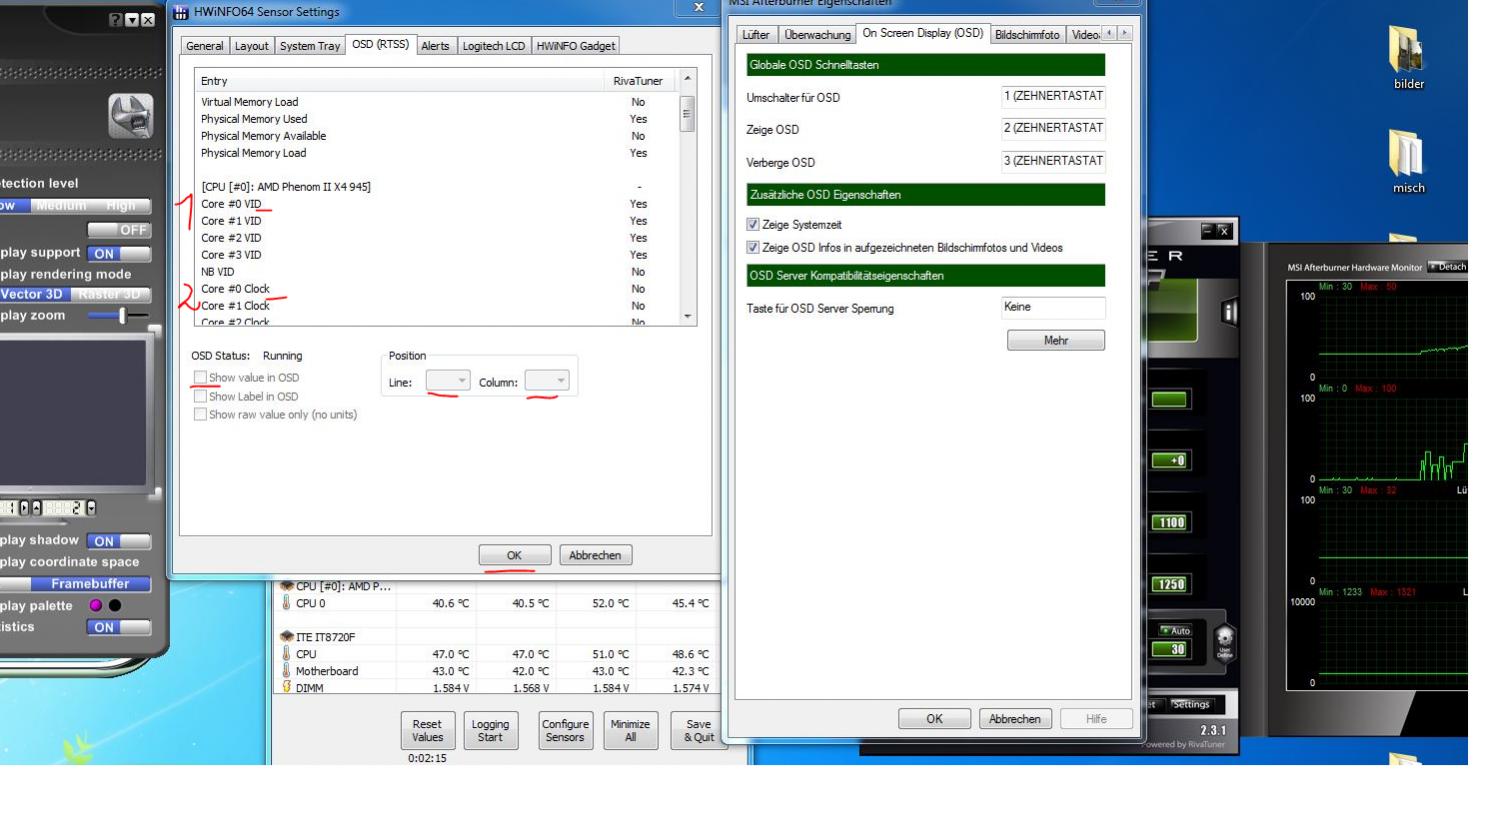The width and height of the screenshot is (1503, 840).
Task: Switch to Überwachung tab
Action: 817,35
